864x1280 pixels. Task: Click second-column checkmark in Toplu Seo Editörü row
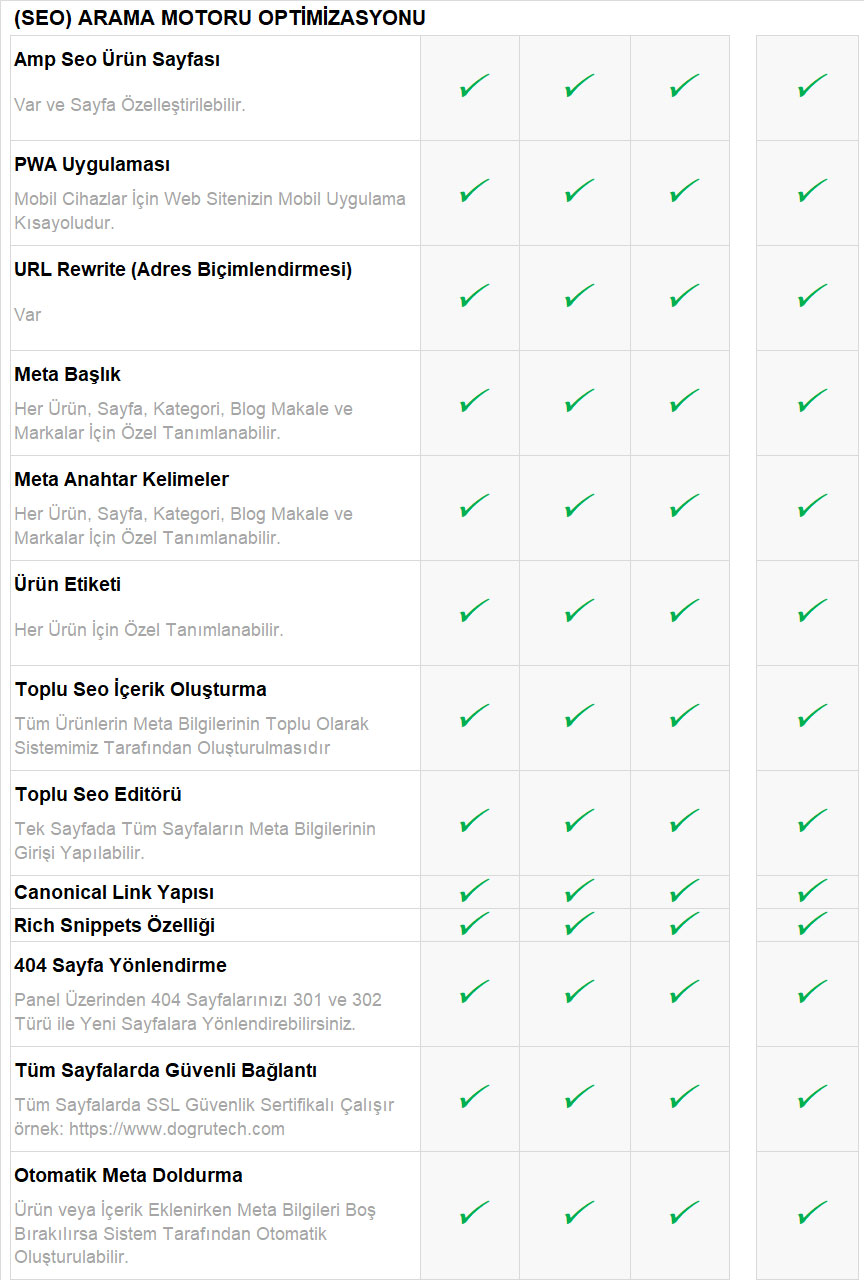click(579, 821)
